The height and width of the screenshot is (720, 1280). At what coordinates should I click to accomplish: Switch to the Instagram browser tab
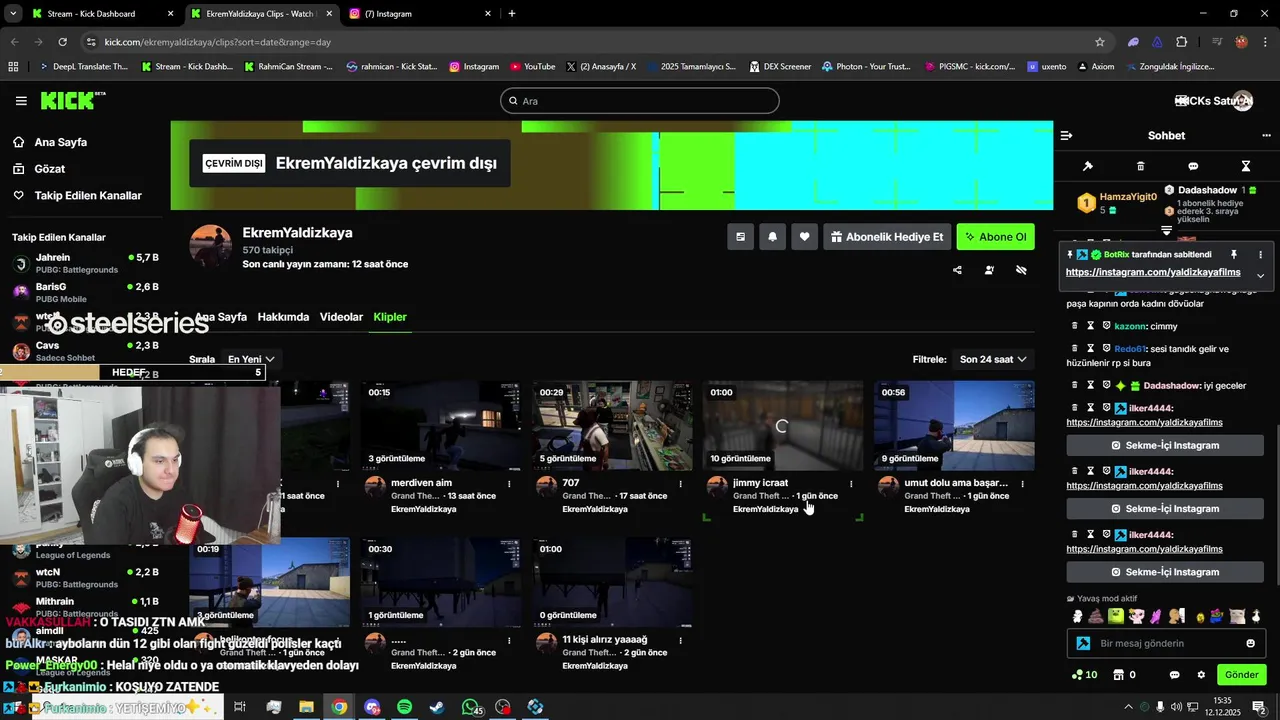coord(420,14)
